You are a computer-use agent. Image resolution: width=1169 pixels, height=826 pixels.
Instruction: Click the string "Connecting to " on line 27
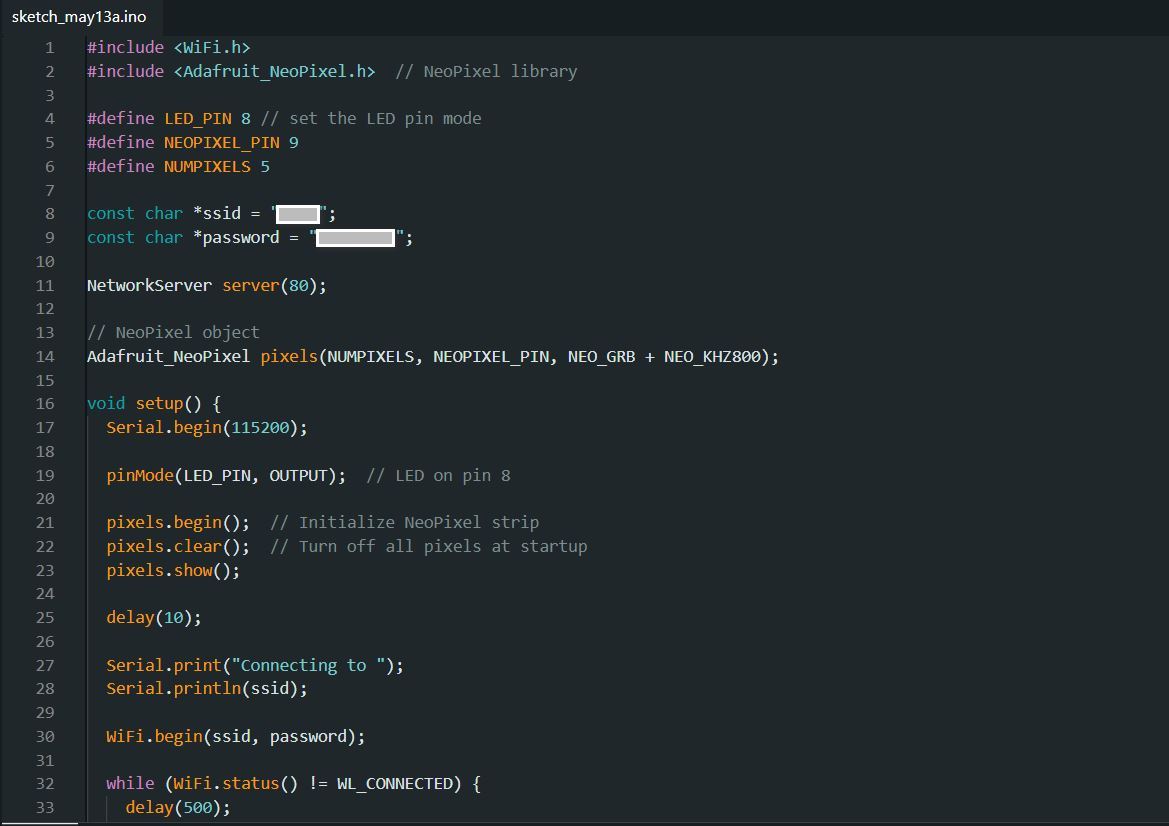point(308,665)
